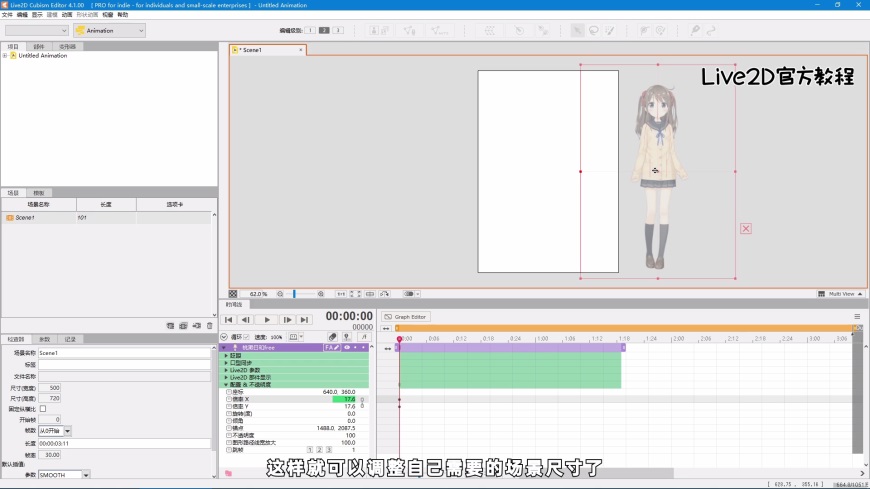The height and width of the screenshot is (489, 870).
Task: Click the go-to-first-frame playback button
Action: coord(228,320)
